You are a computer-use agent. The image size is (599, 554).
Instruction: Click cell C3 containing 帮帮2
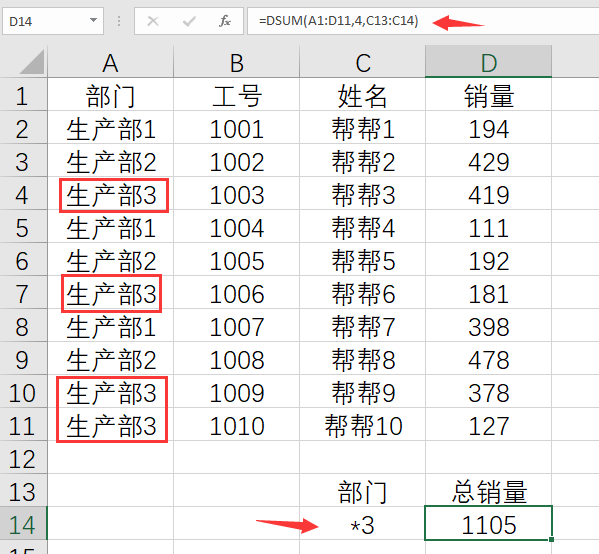[363, 161]
